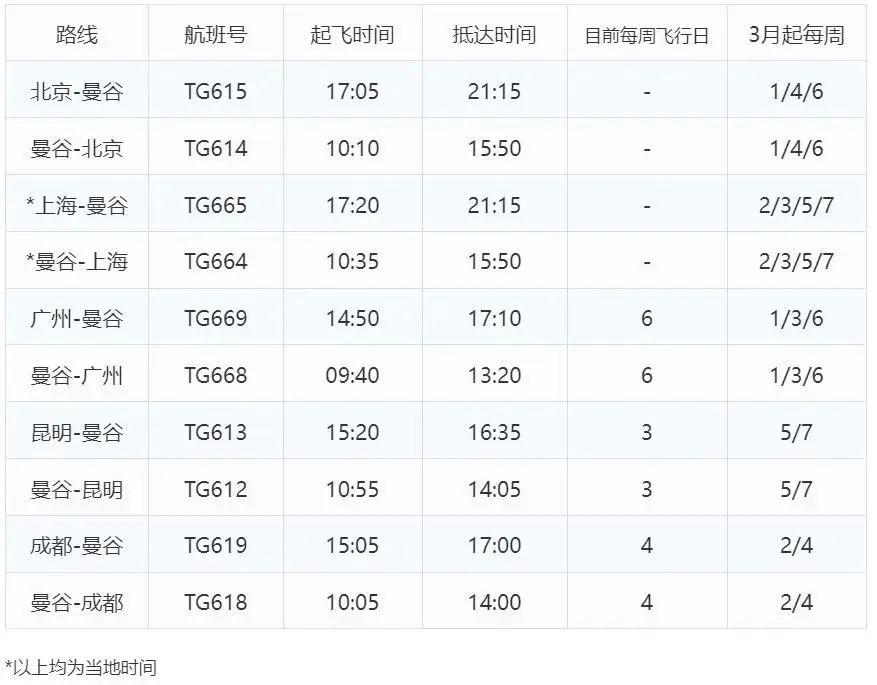Screen dimensions: 877x685
Task: Click the 航班号 column header
Action: click(x=215, y=33)
